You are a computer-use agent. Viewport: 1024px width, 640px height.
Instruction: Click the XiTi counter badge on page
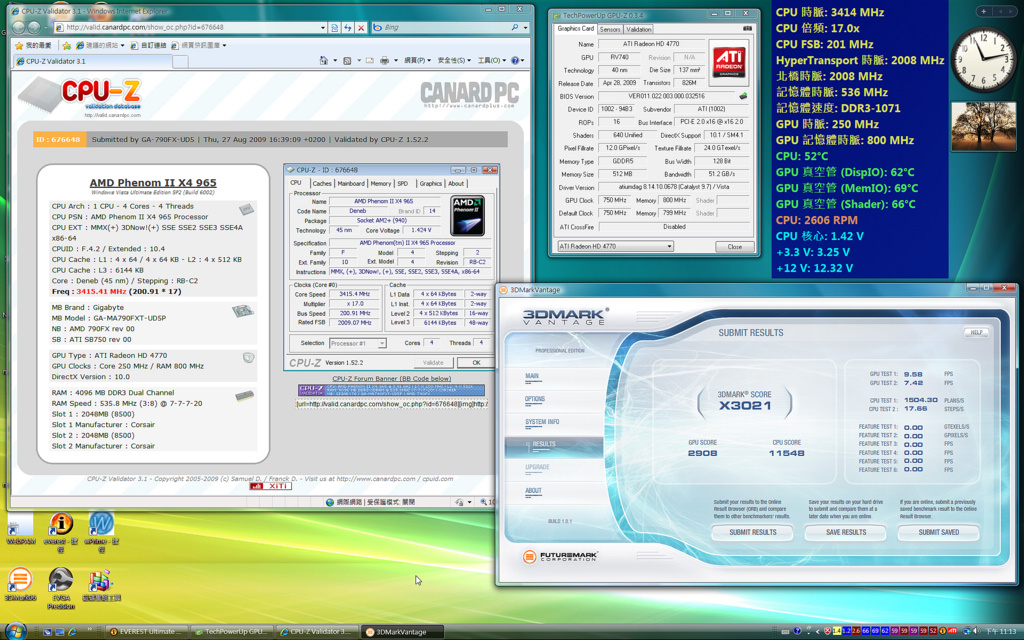pos(270,486)
